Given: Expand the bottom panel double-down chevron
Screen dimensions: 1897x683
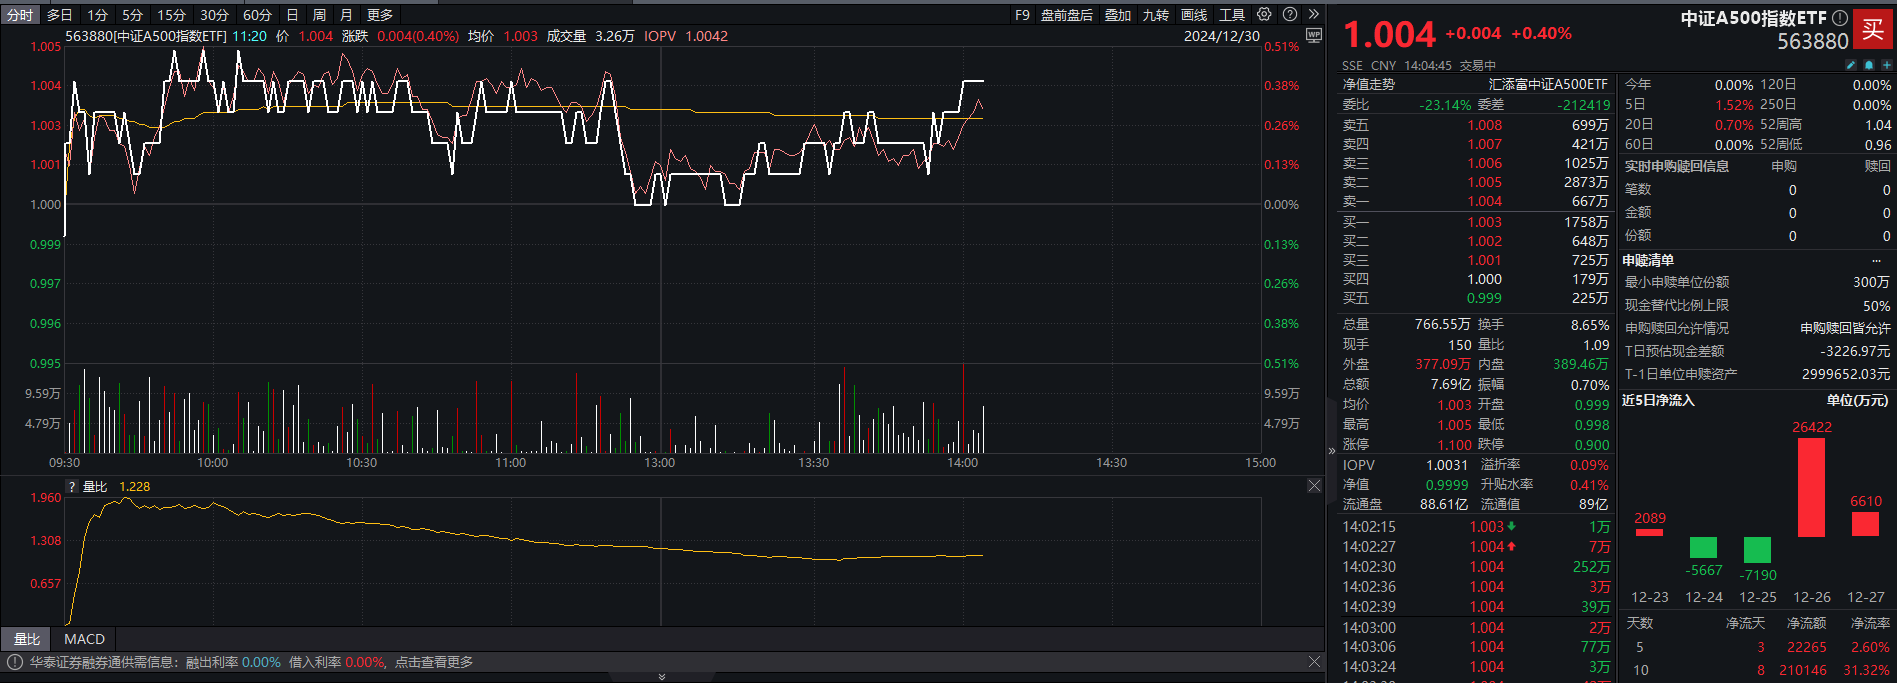Looking at the screenshot, I should click(661, 677).
